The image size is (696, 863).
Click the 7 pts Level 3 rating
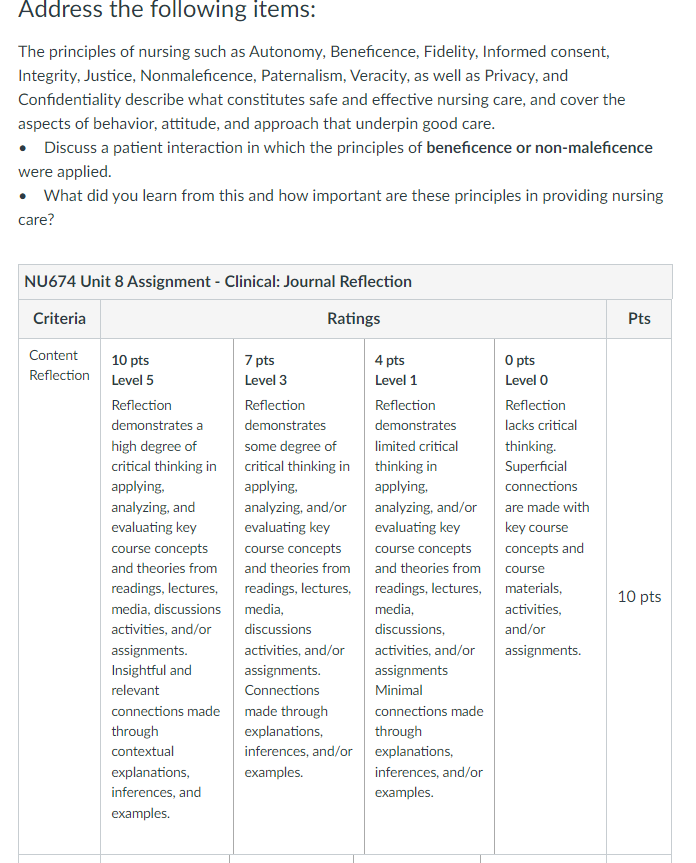pos(266,370)
